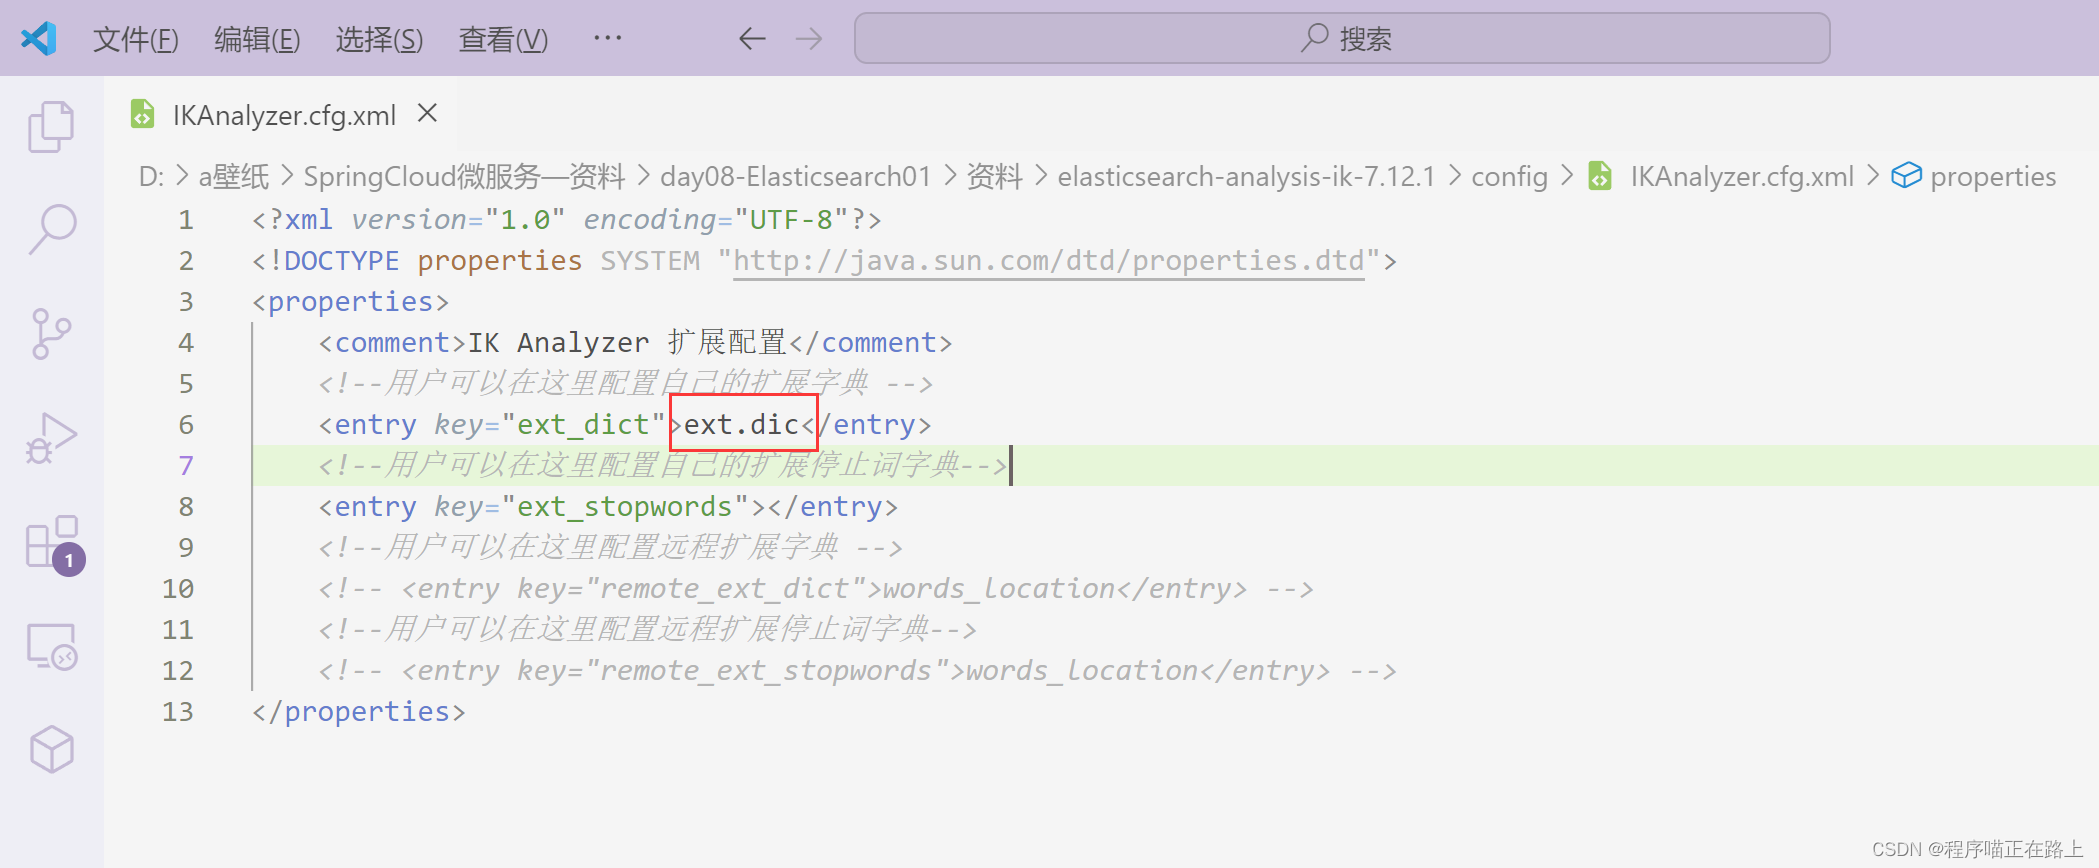Image resolution: width=2099 pixels, height=868 pixels.
Task: Click the IK Analyzer 扩展配置 comment text
Action: click(x=627, y=343)
